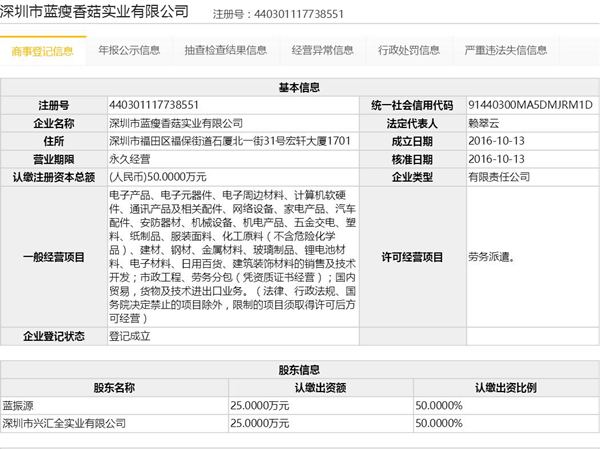Screen dimensions: 600x449
Task: Click the 一般经营项目 label
Action: pos(54,257)
